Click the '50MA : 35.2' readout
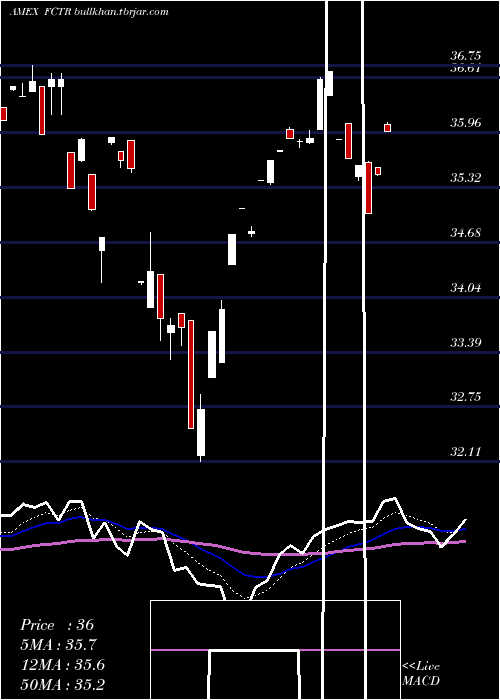Image resolution: width=500 pixels, height=700 pixels. pyautogui.click(x=63, y=684)
